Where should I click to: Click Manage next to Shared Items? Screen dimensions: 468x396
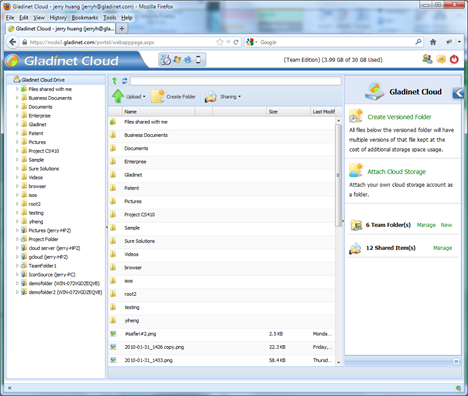[x=443, y=248]
